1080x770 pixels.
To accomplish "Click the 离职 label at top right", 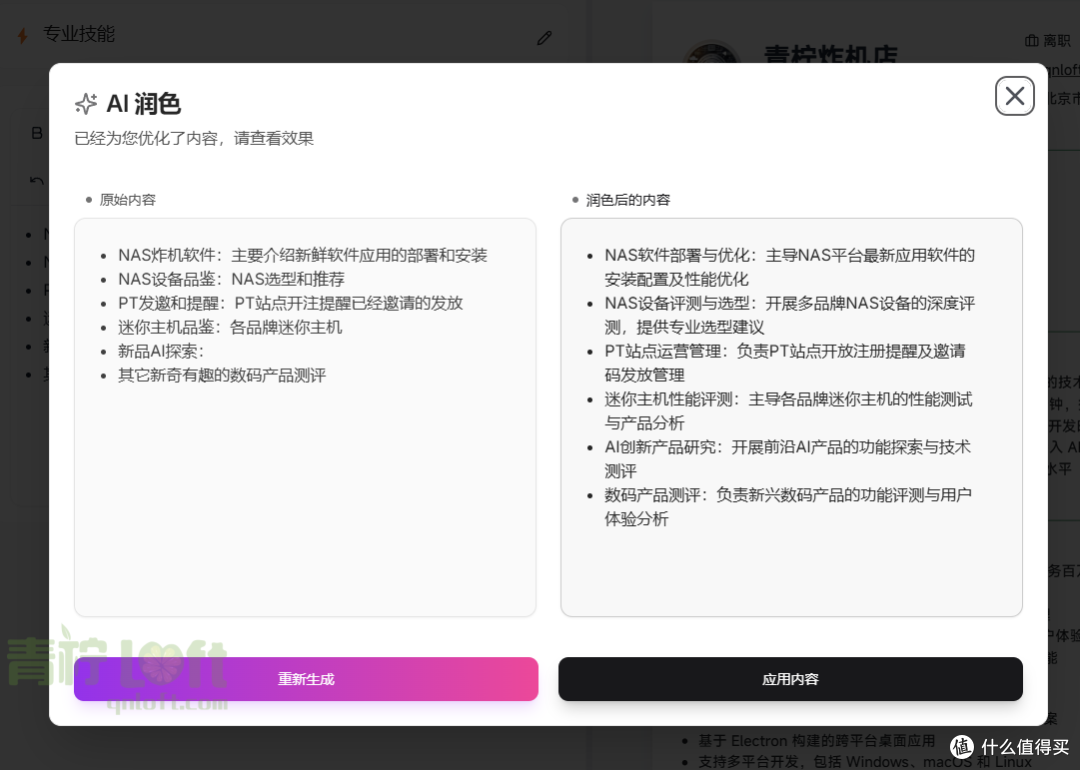I will coord(1056,41).
